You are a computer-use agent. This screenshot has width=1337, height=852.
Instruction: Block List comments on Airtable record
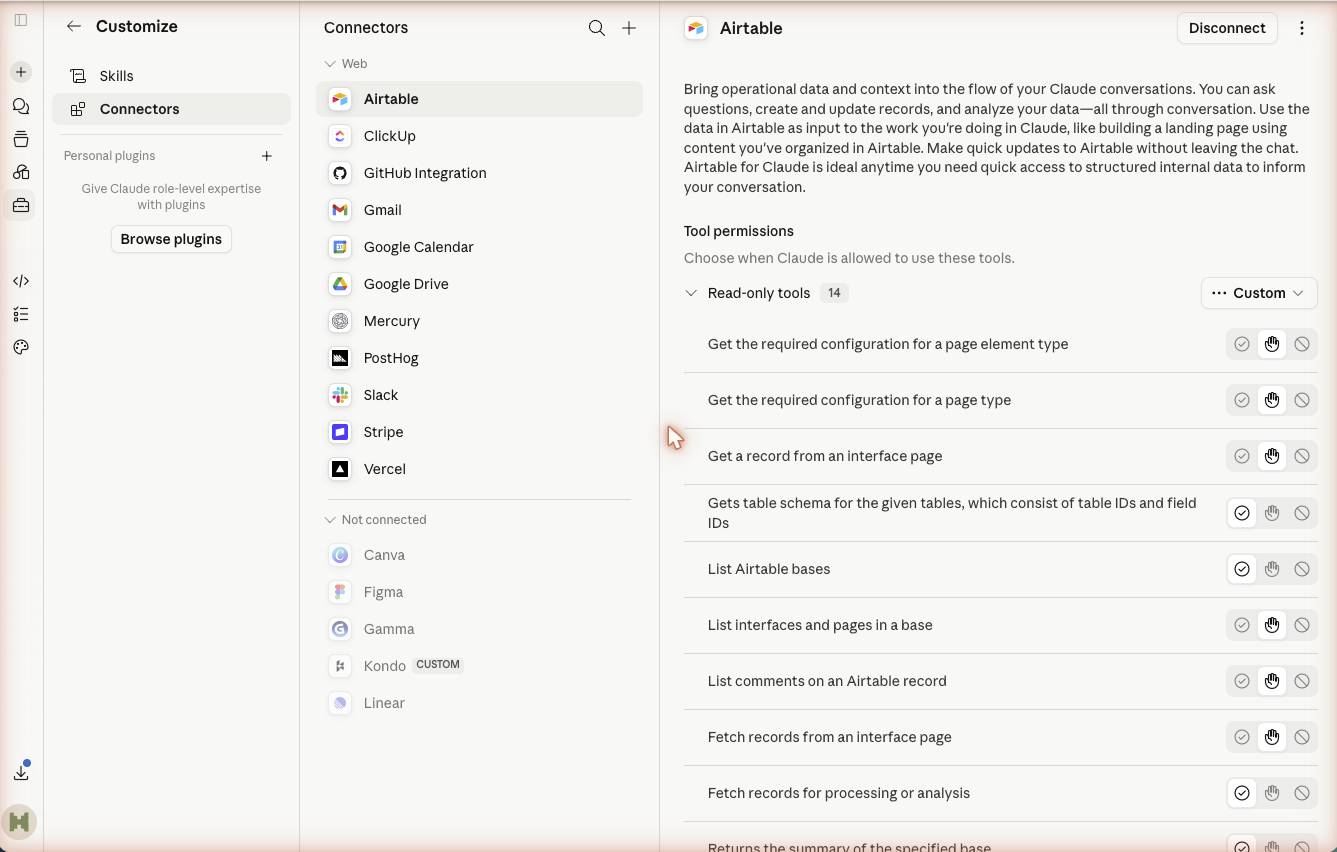(1302, 681)
